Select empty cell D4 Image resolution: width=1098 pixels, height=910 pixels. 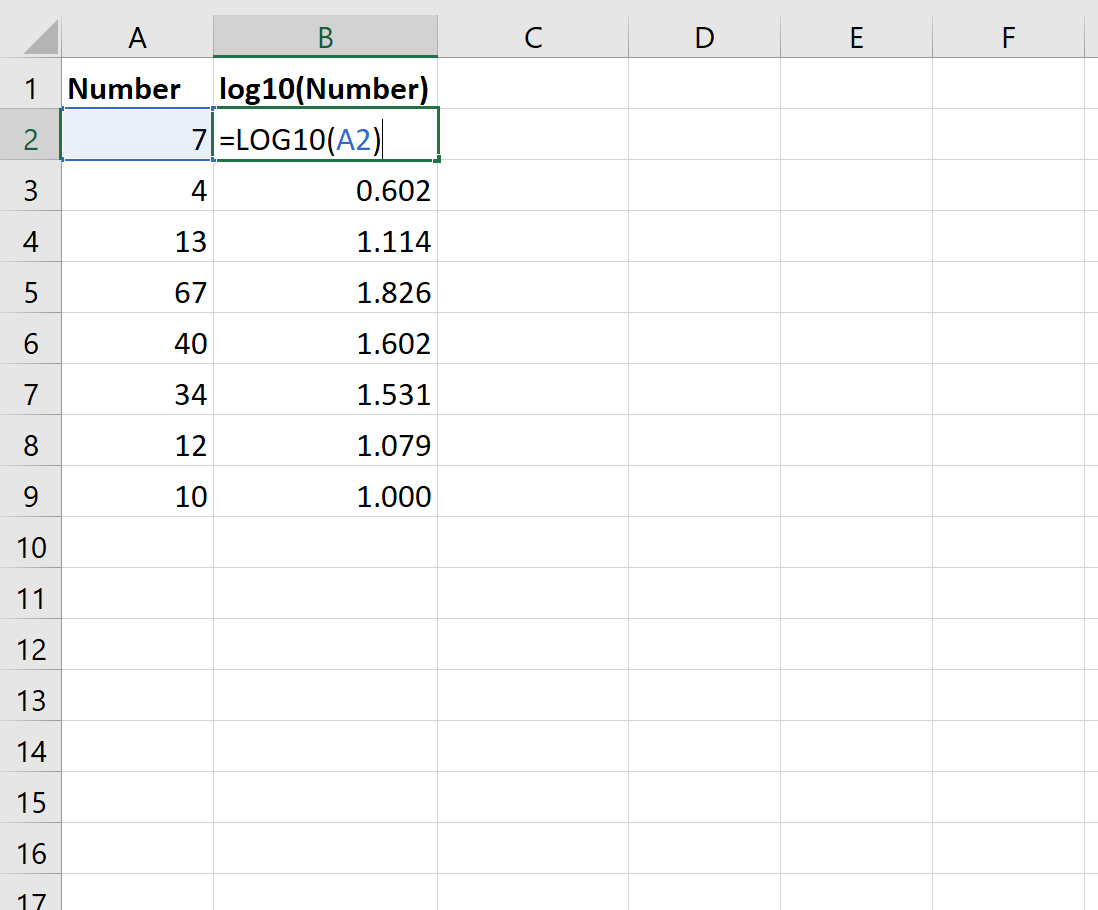[x=704, y=241]
